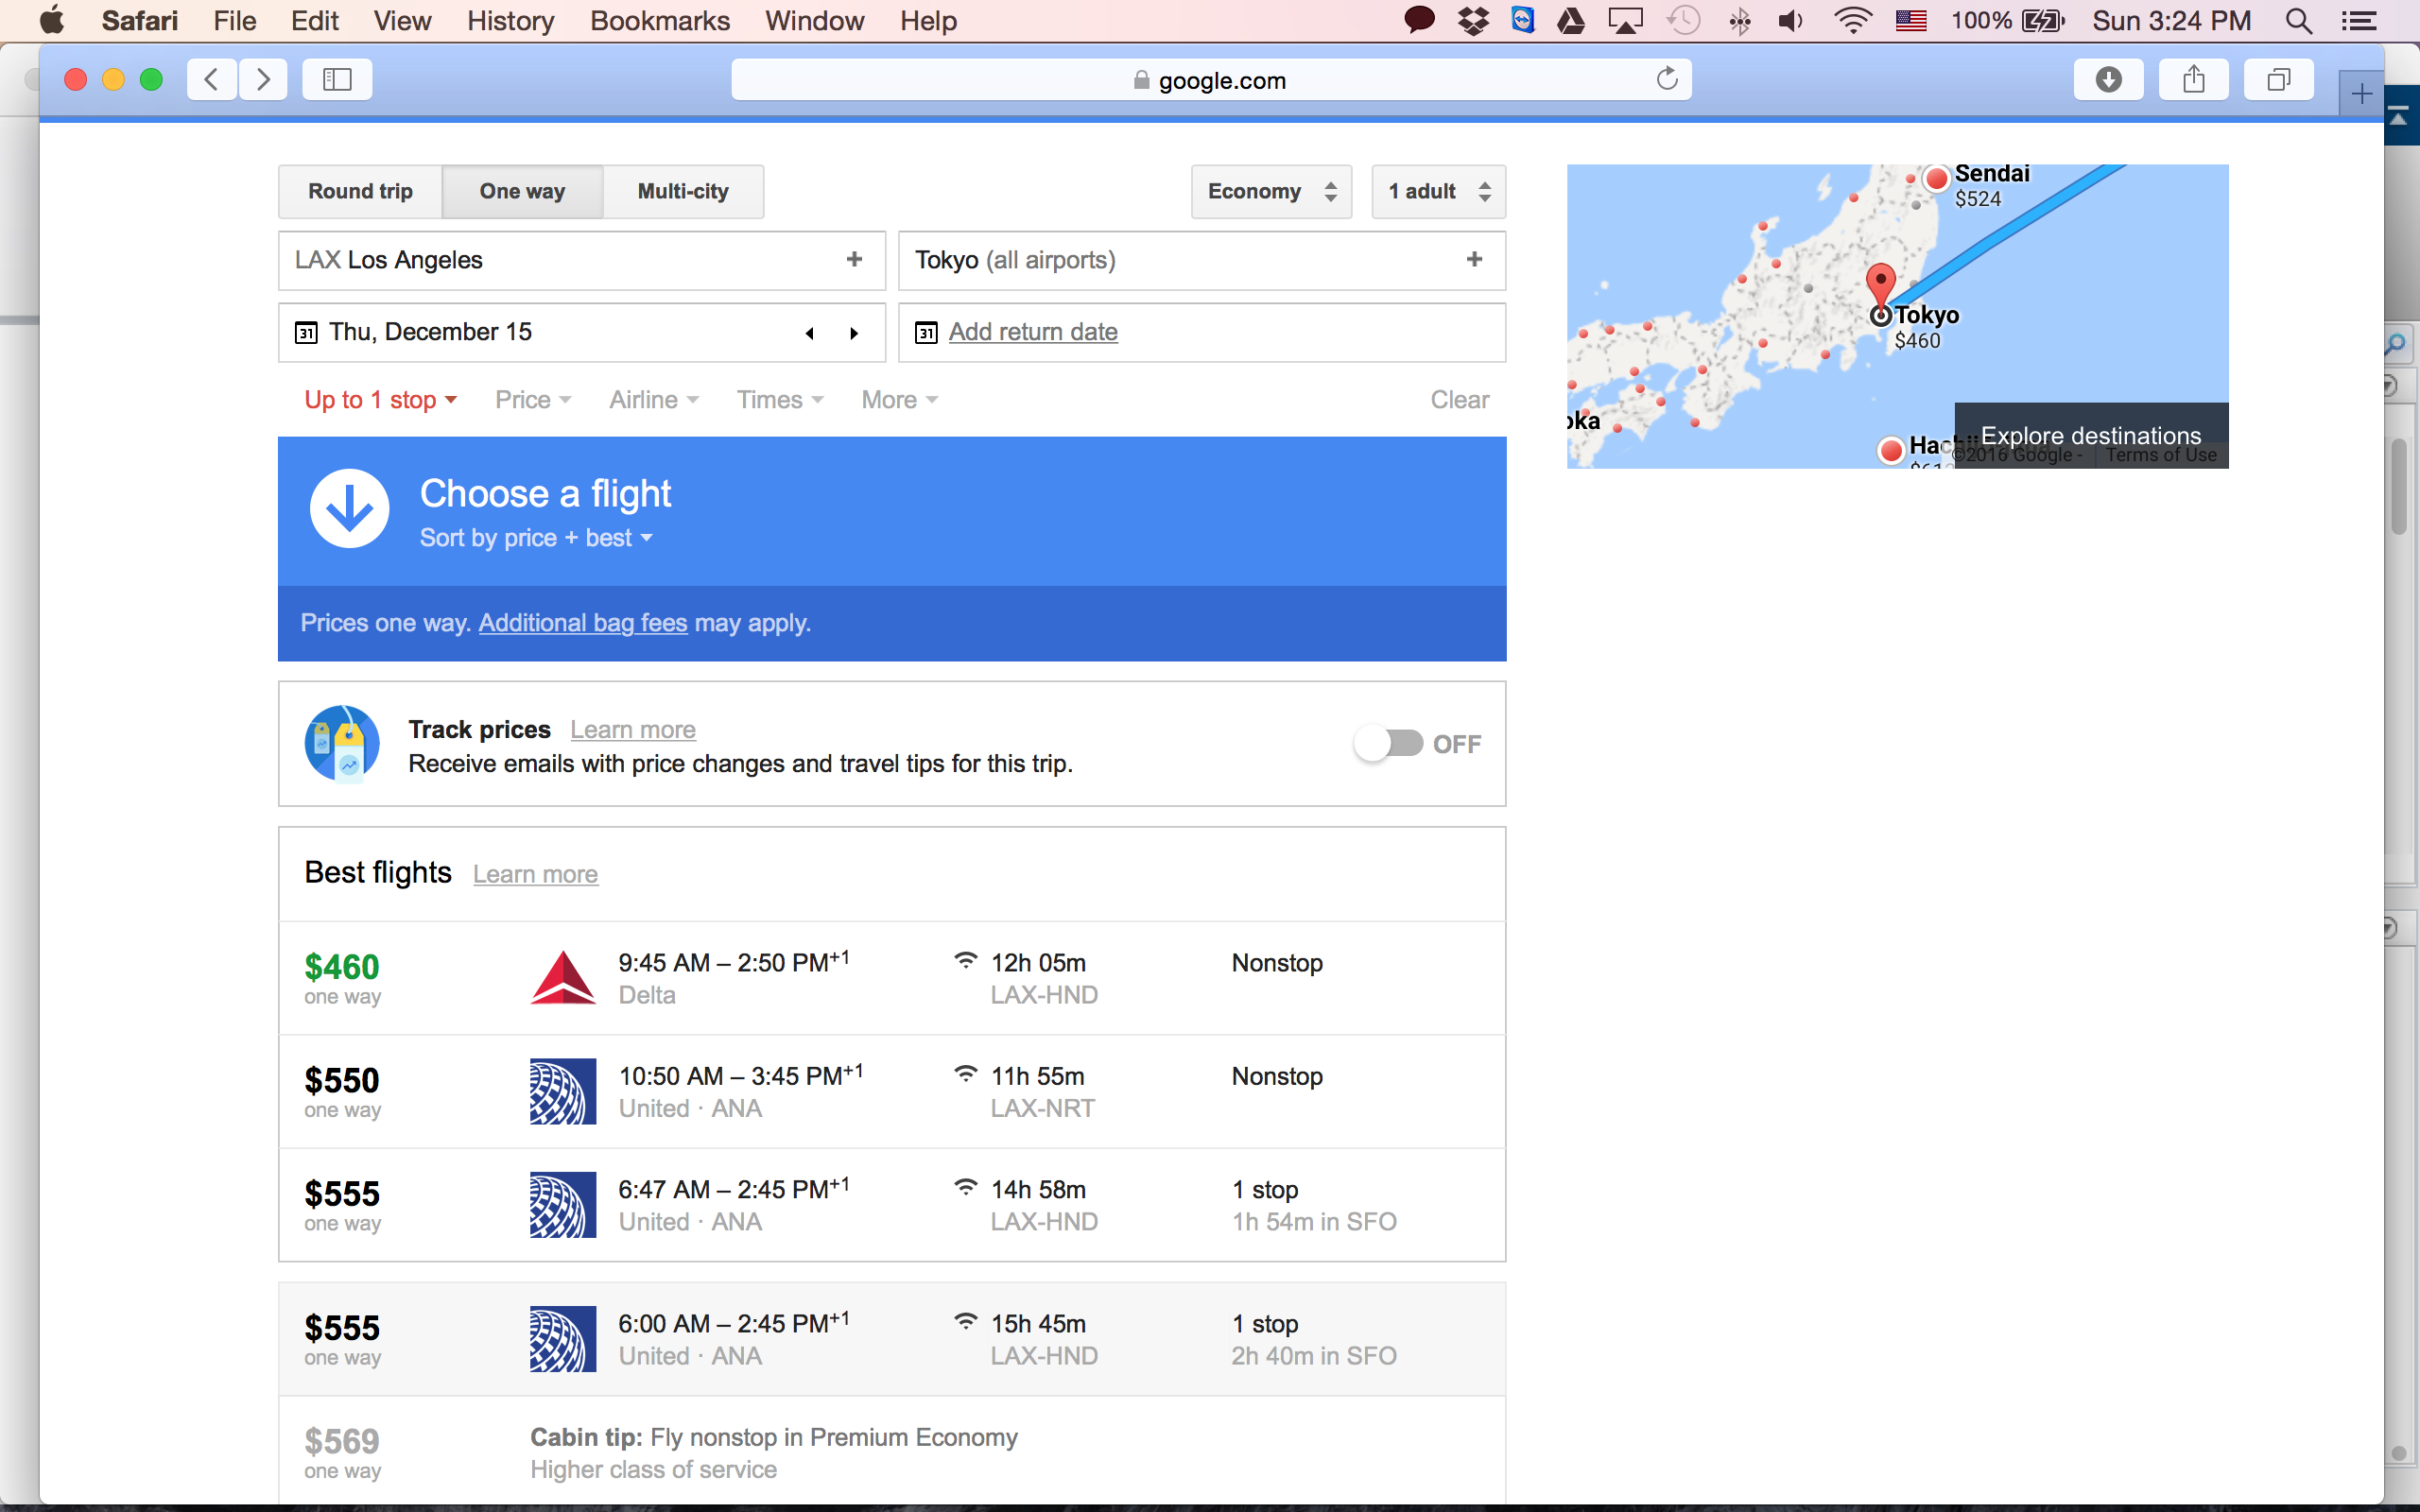
Task: Click the Bluetooth menu bar icon
Action: [1740, 21]
